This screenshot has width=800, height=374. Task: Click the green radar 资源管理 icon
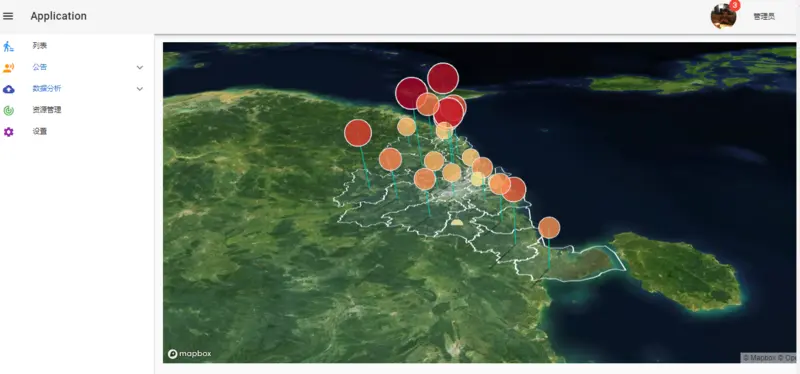[x=9, y=111]
